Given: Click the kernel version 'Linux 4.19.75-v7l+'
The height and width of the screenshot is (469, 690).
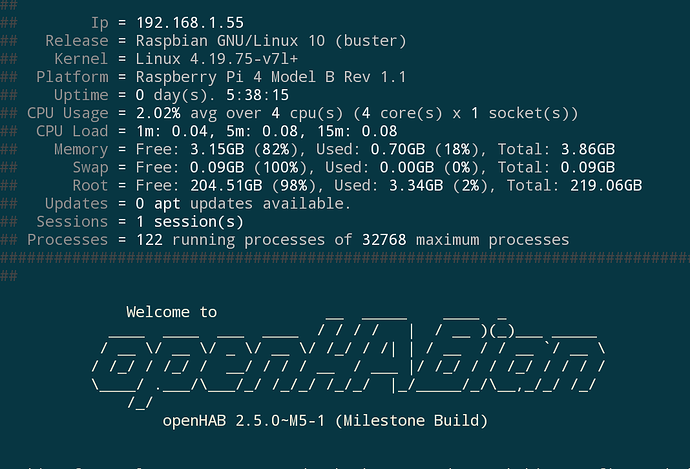Looking at the screenshot, I should pyautogui.click(x=217, y=59).
